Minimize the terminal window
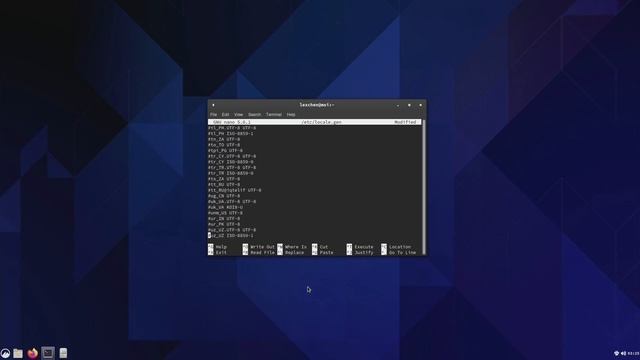The width and height of the screenshot is (640, 360). coord(398,105)
